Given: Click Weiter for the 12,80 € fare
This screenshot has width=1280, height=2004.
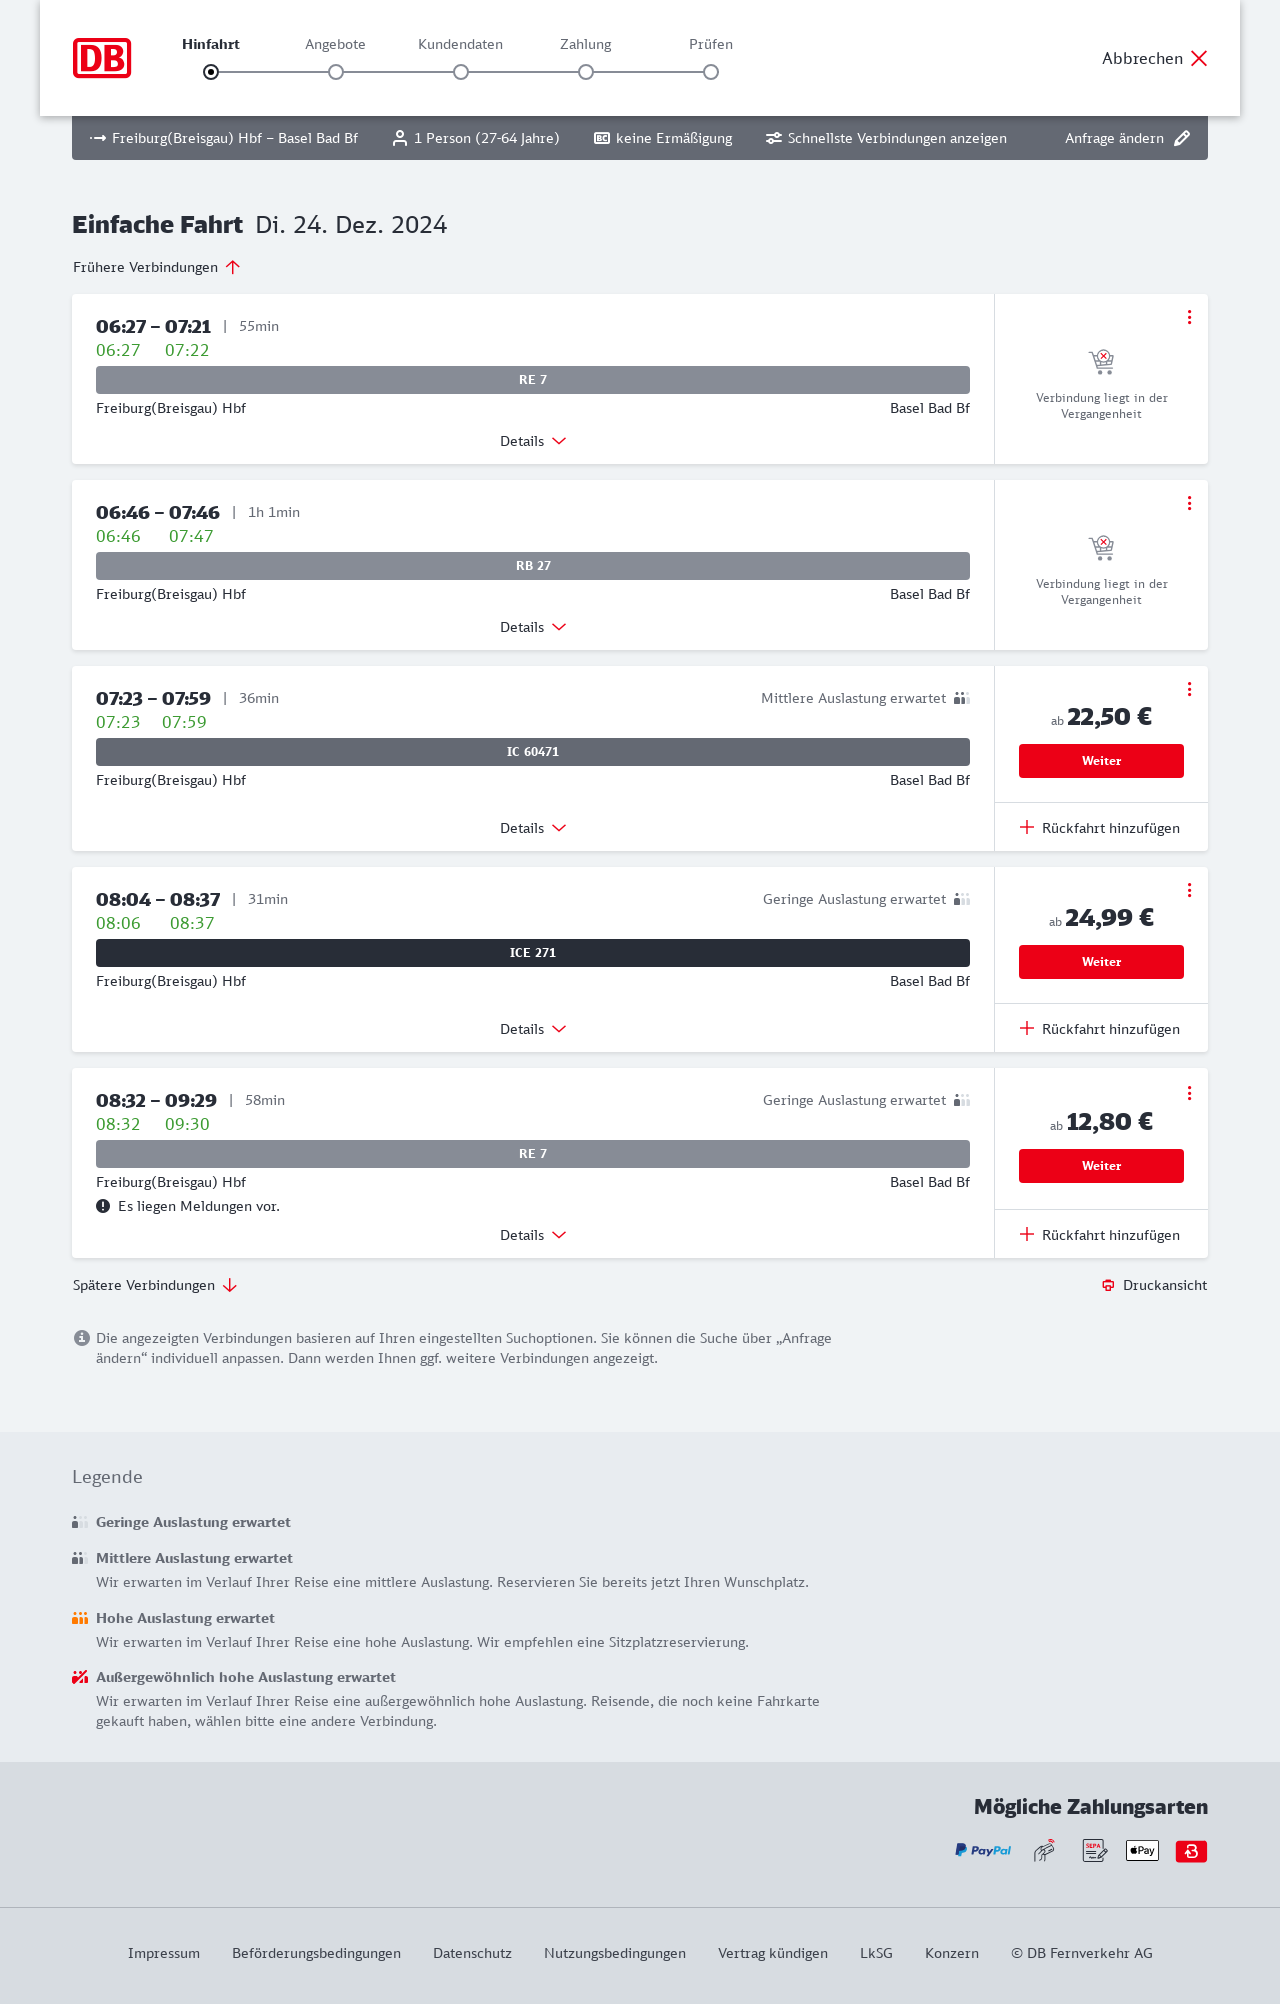Looking at the screenshot, I should pyautogui.click(x=1101, y=1166).
